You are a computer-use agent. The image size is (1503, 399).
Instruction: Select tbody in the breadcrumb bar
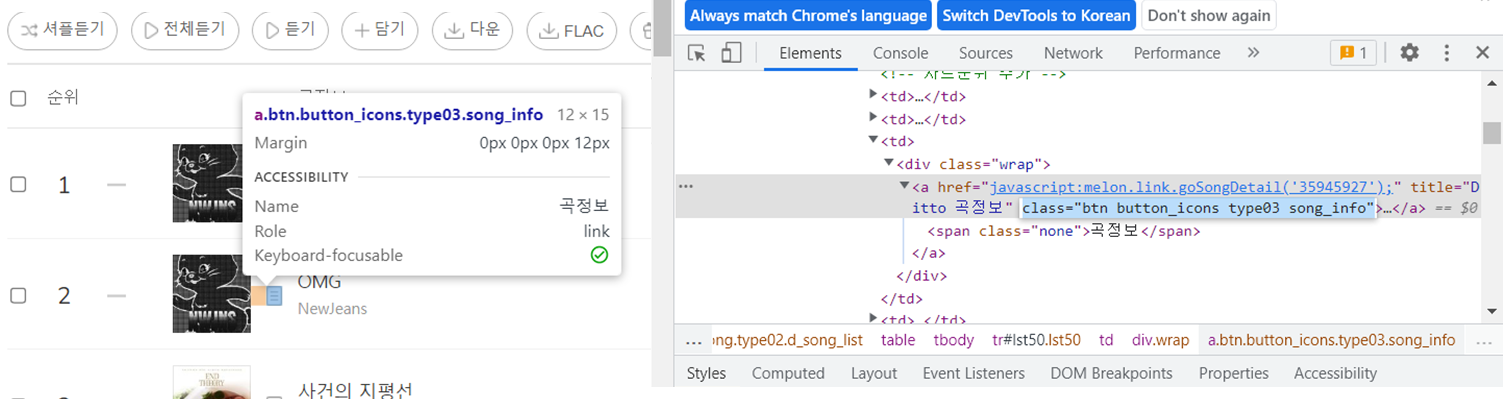(x=953, y=340)
